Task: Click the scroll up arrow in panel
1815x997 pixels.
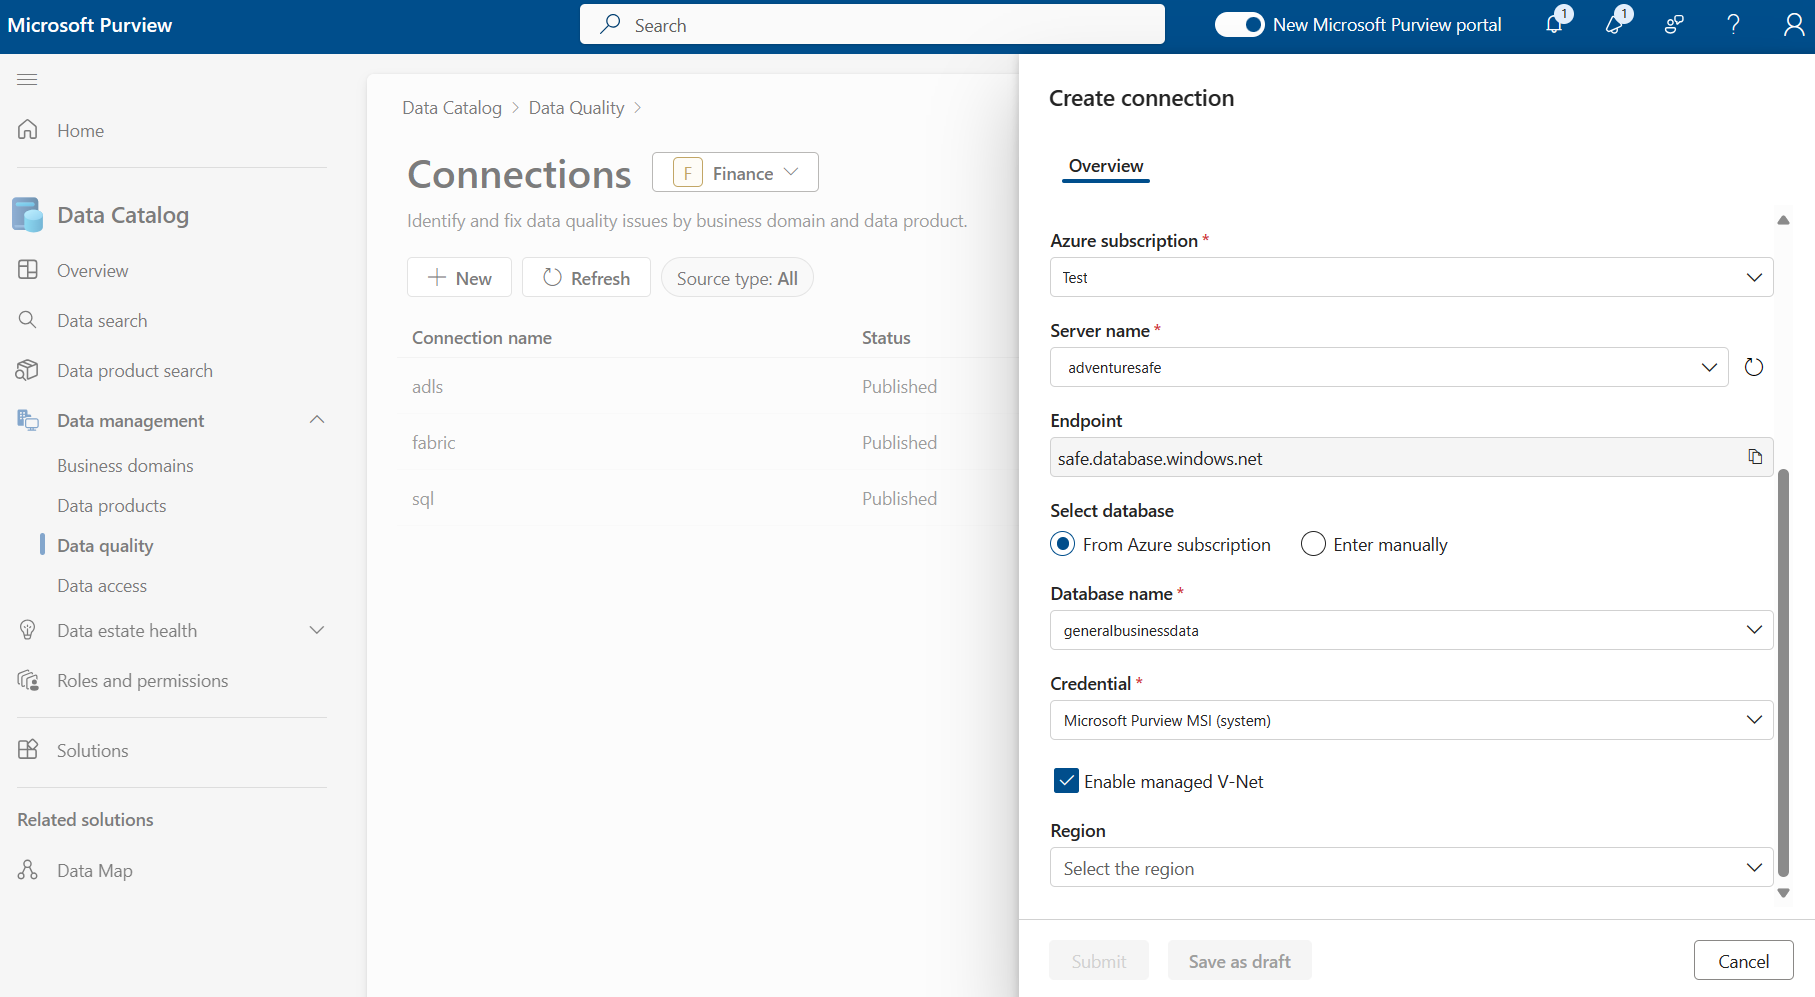Action: (x=1783, y=220)
